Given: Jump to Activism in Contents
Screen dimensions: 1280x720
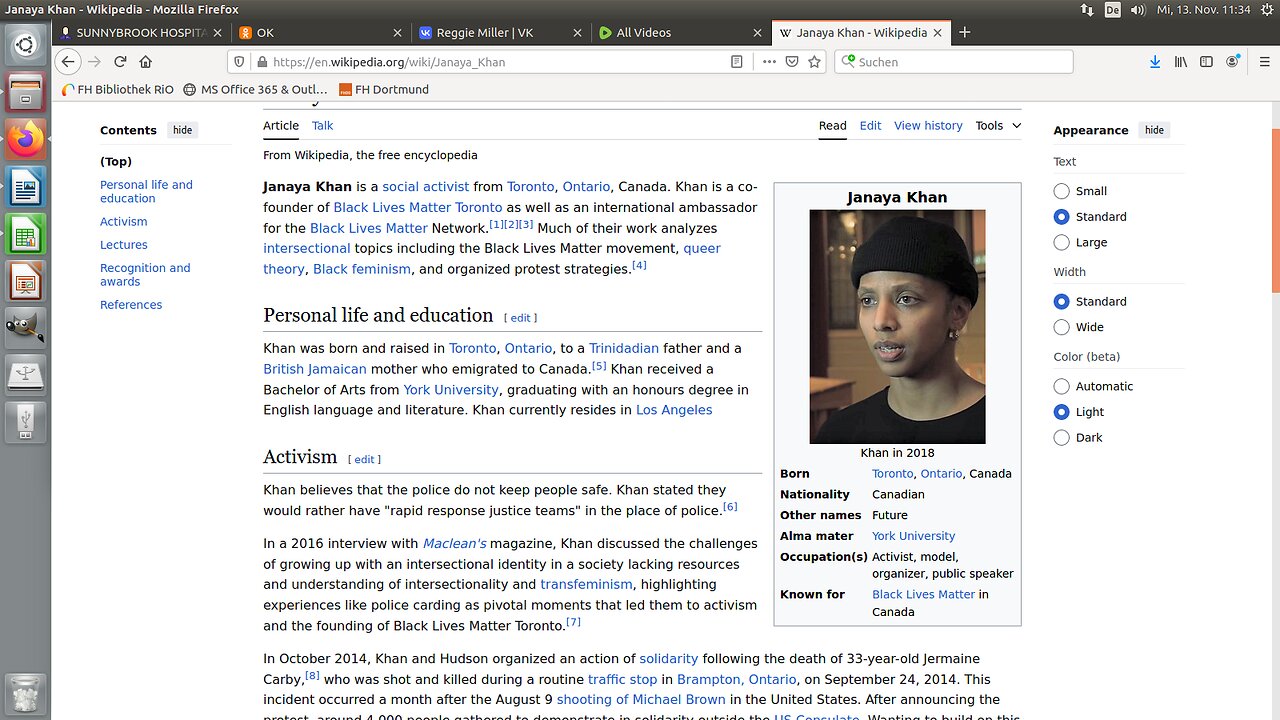Looking at the screenshot, I should pos(124,221).
